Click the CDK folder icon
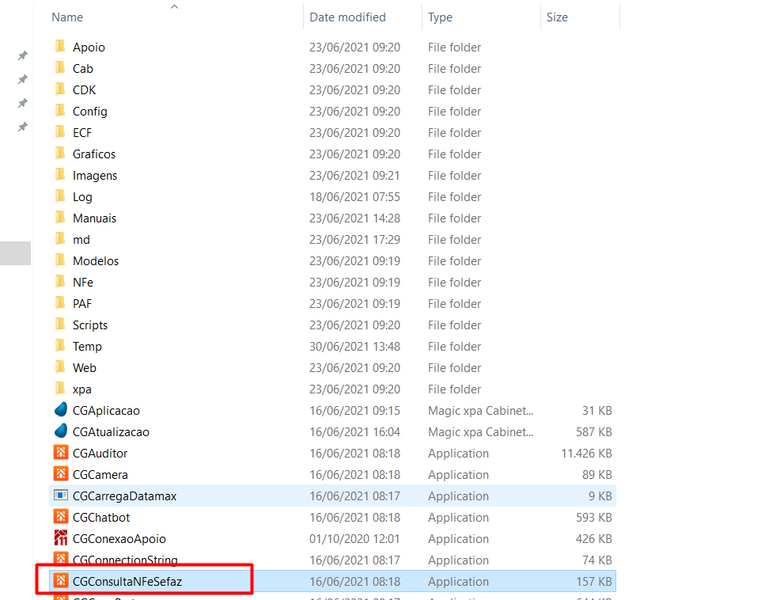 click(x=60, y=90)
